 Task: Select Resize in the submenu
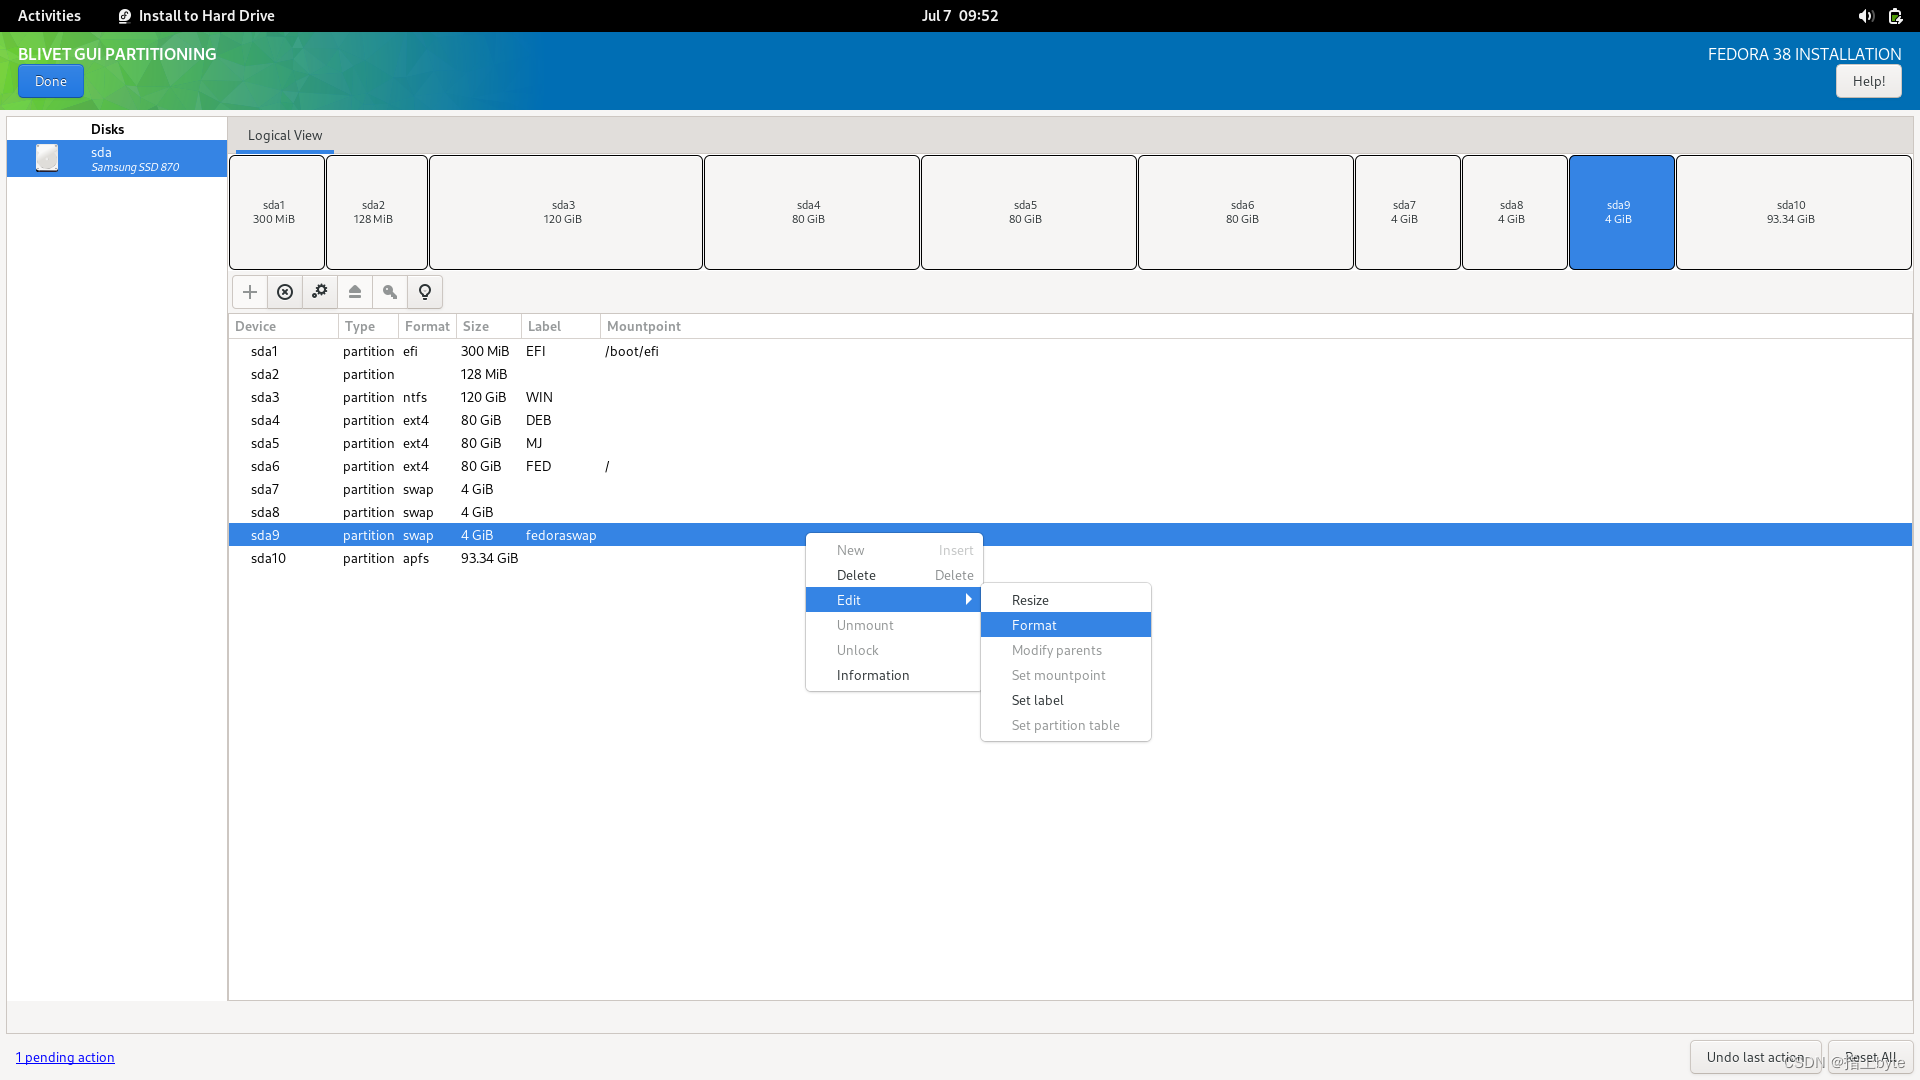1030,600
